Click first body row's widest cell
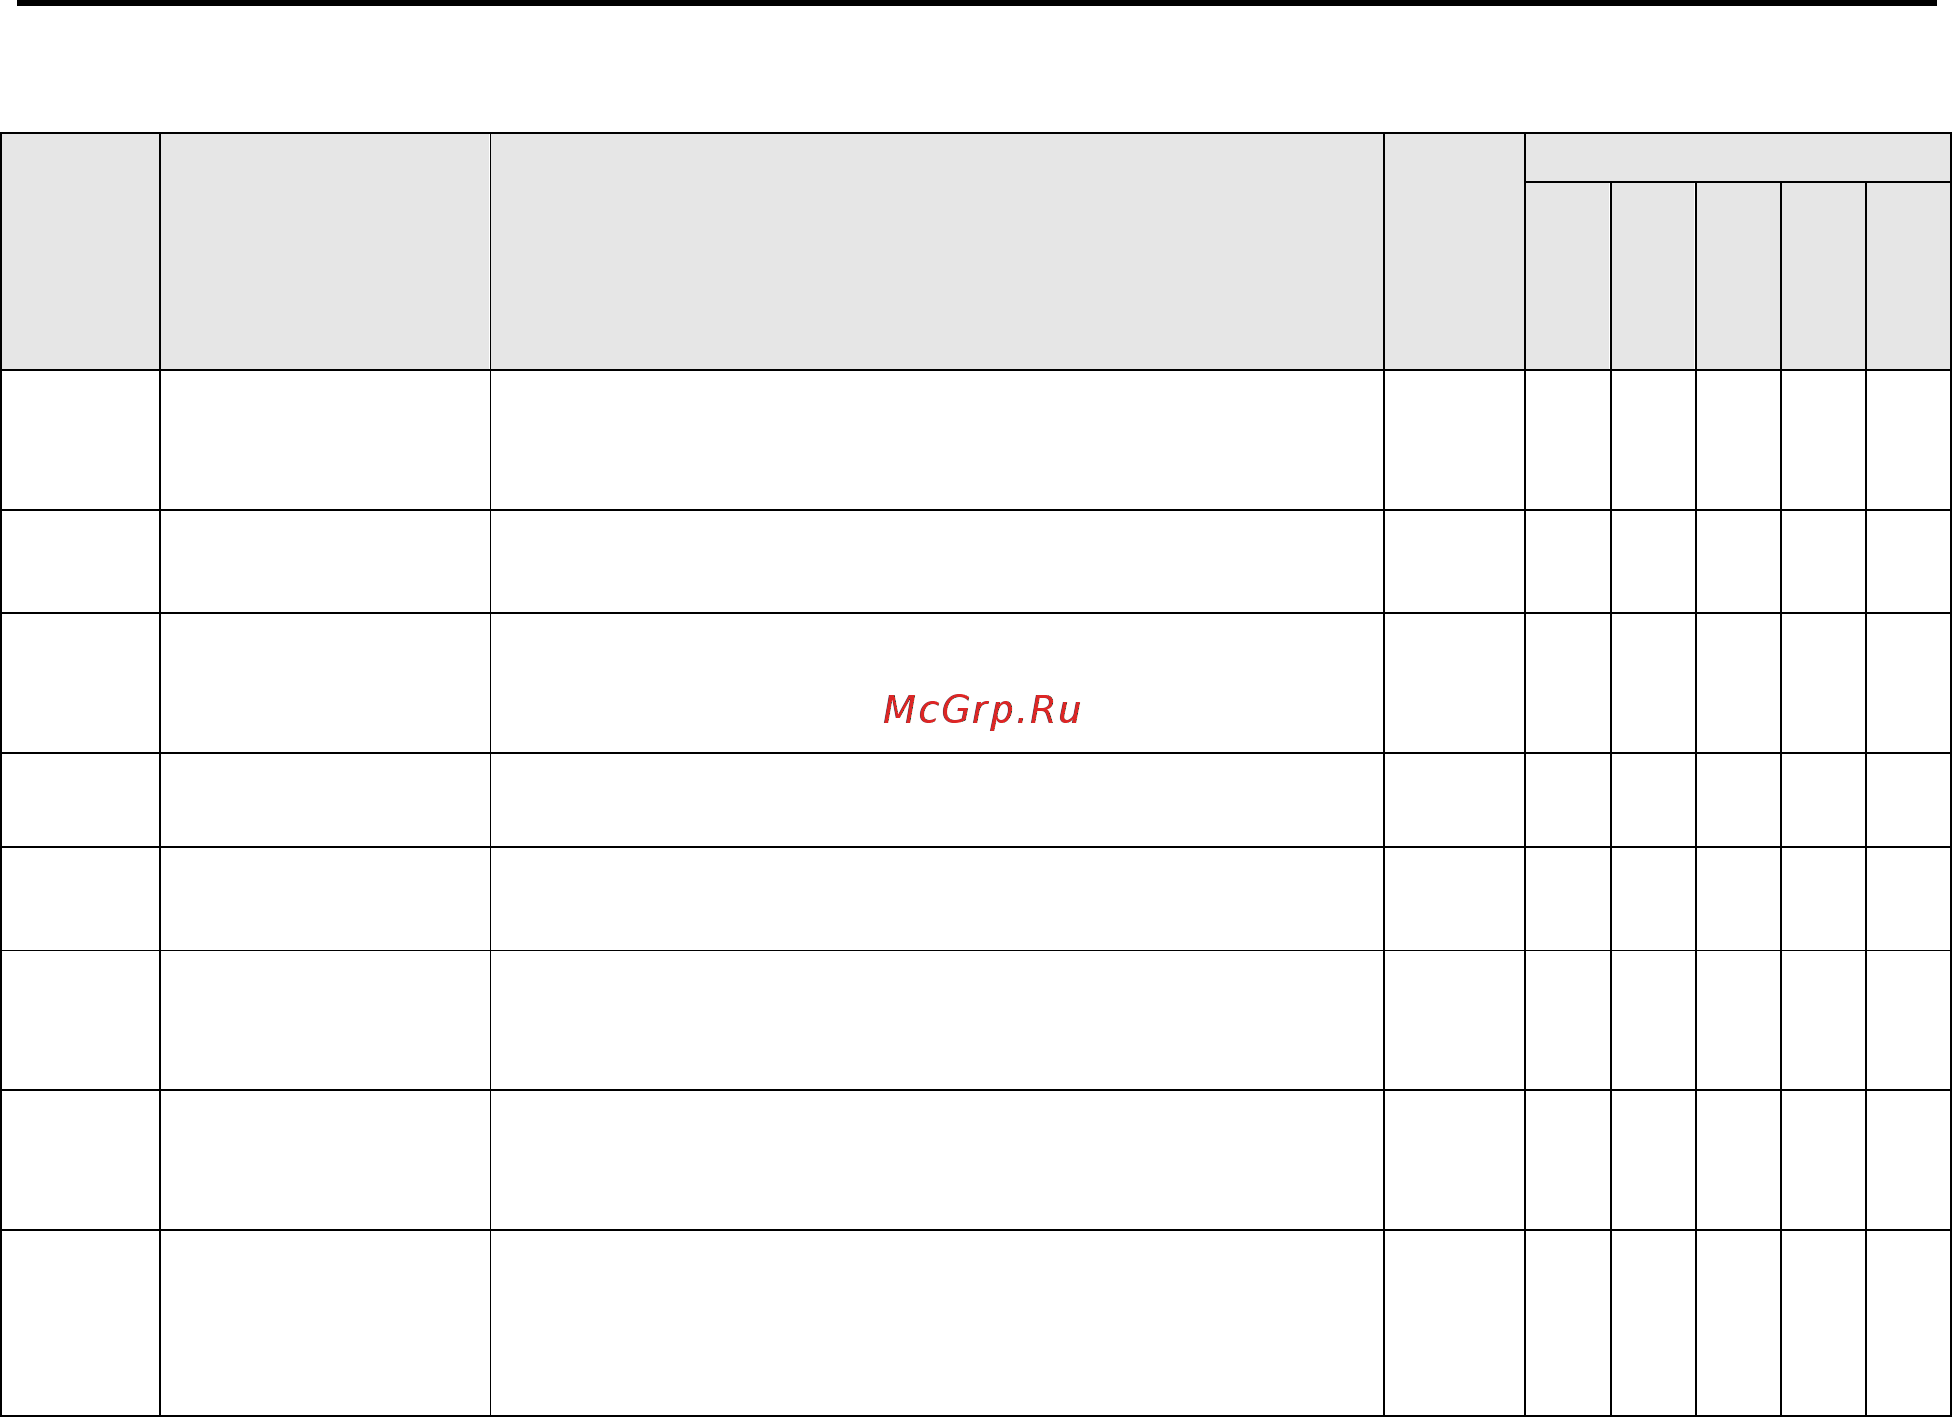Viewport: 1952px width, 1417px height. pyautogui.click(x=937, y=440)
